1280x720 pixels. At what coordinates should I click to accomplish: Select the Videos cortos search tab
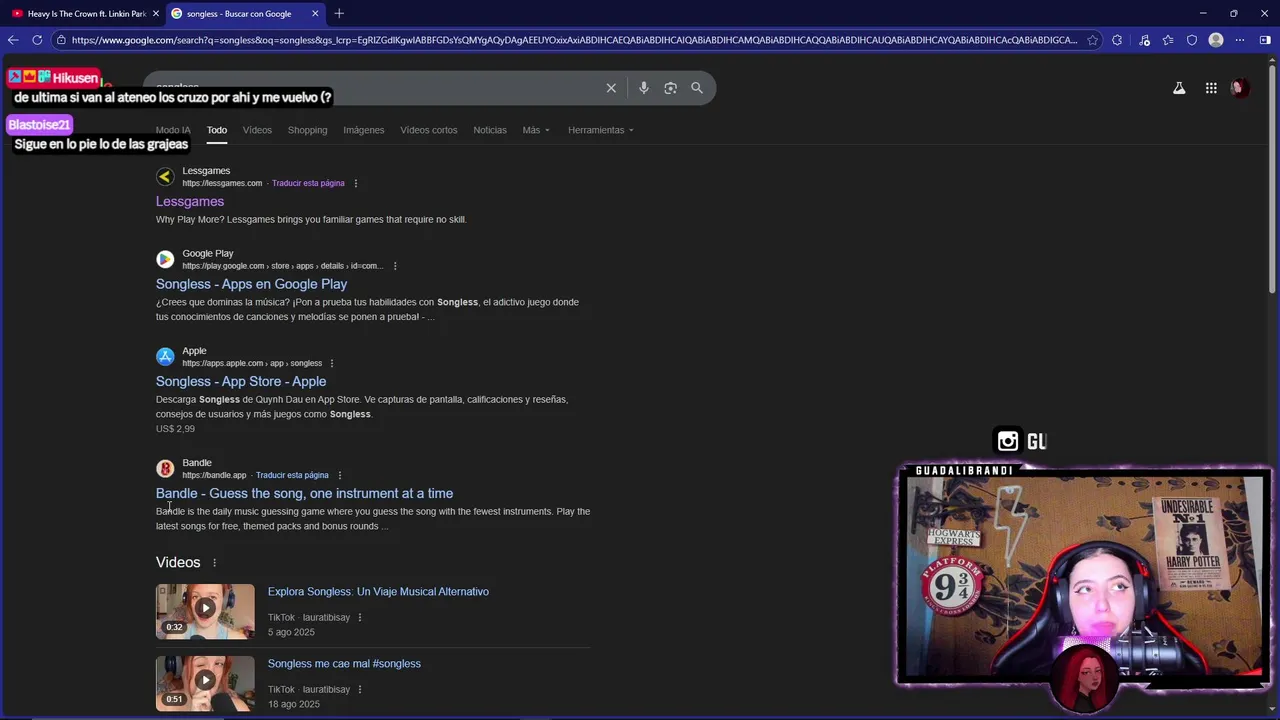[x=429, y=130]
